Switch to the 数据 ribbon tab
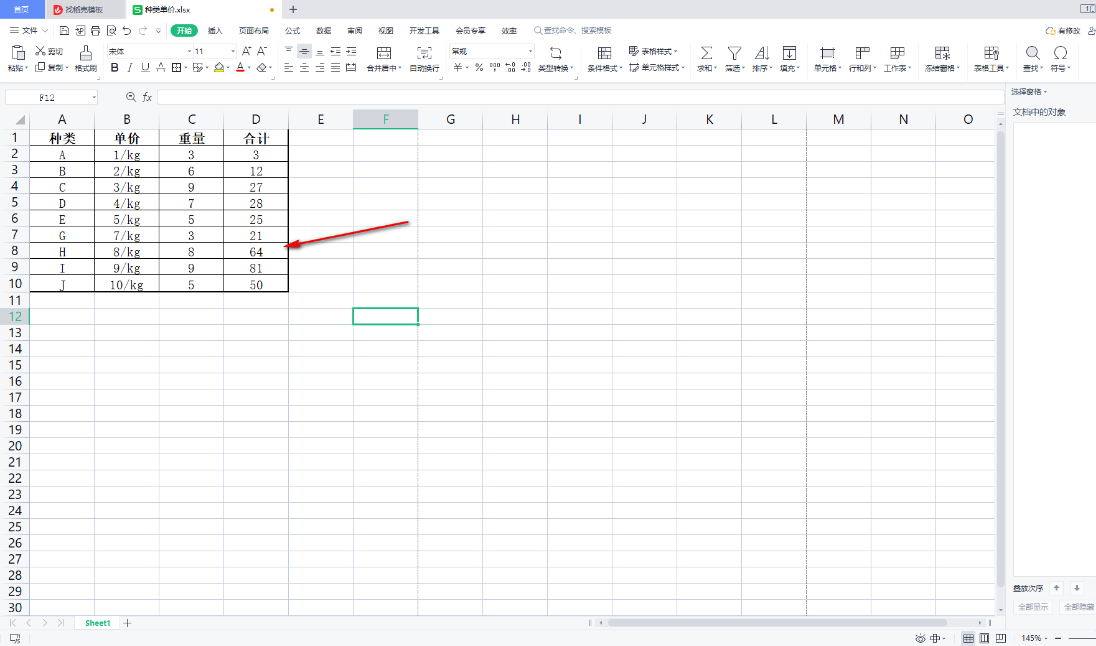The width and height of the screenshot is (1096, 646). [324, 31]
